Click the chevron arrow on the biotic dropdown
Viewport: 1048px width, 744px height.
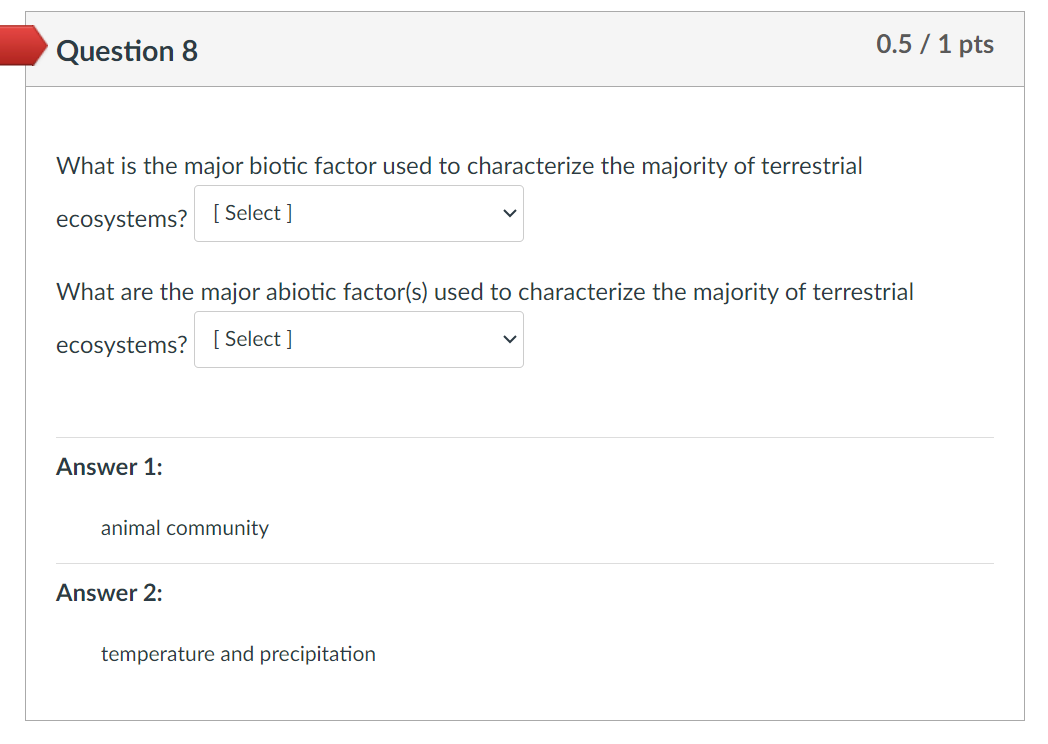point(510,213)
